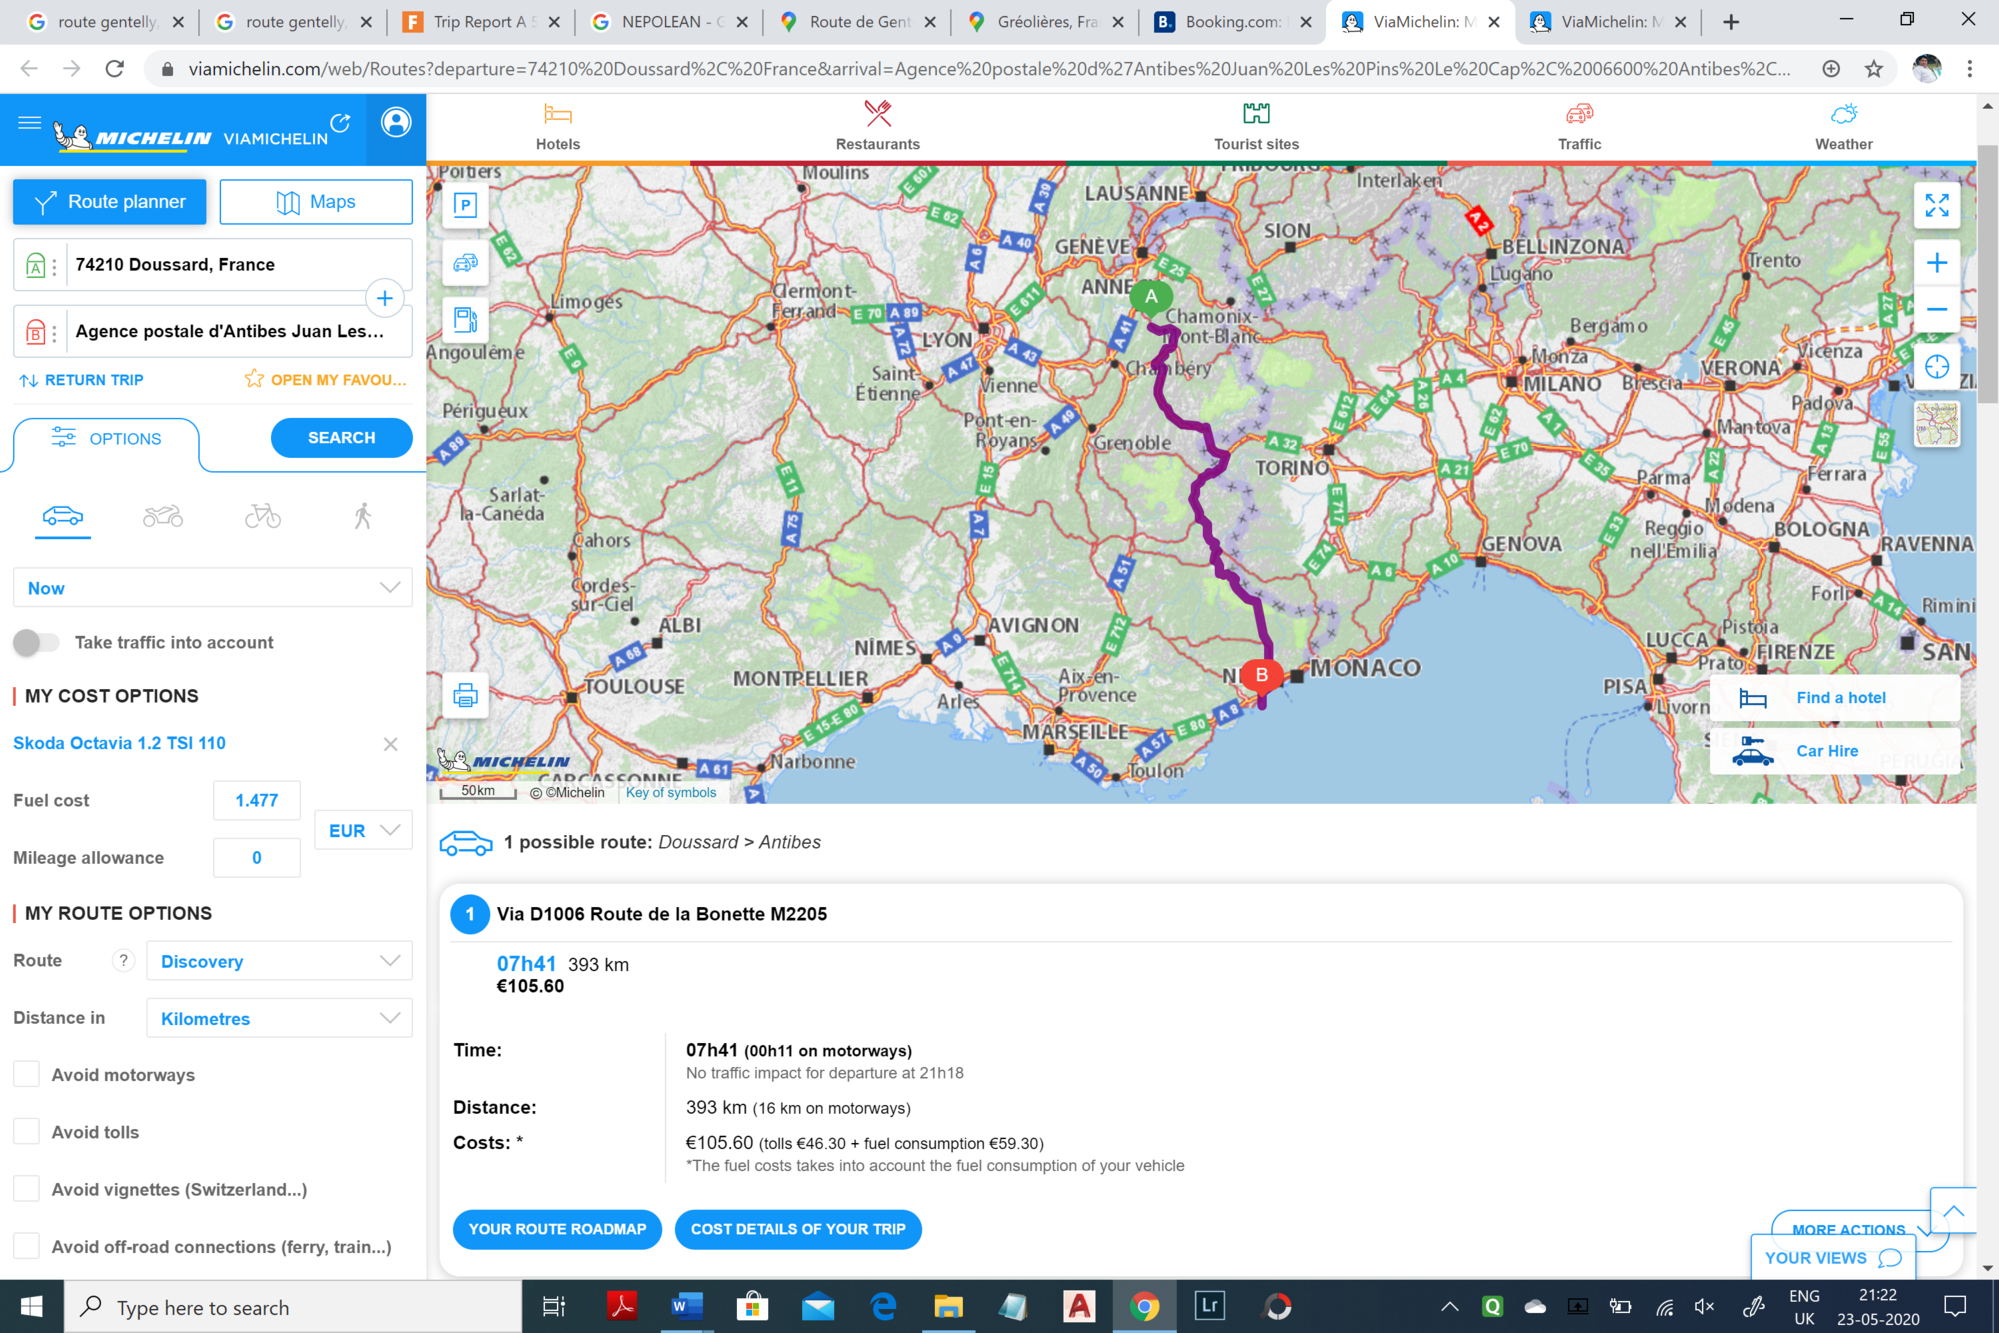Screen dimensions: 1999x1333
Task: Open the Discovery route type dropdown
Action: pyautogui.click(x=279, y=961)
